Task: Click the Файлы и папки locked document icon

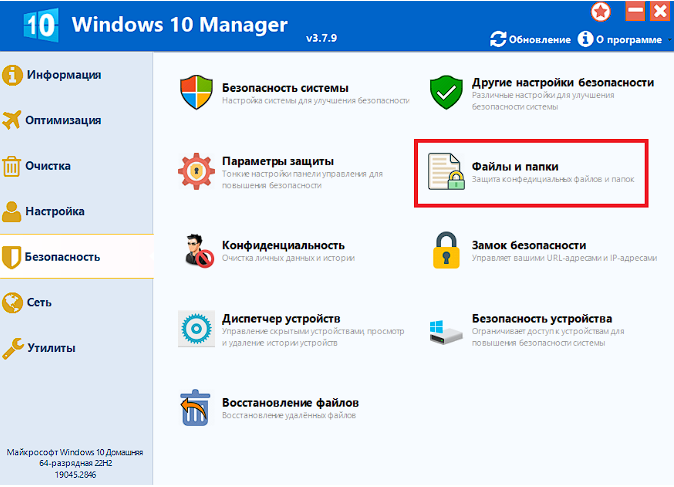Action: click(x=446, y=172)
